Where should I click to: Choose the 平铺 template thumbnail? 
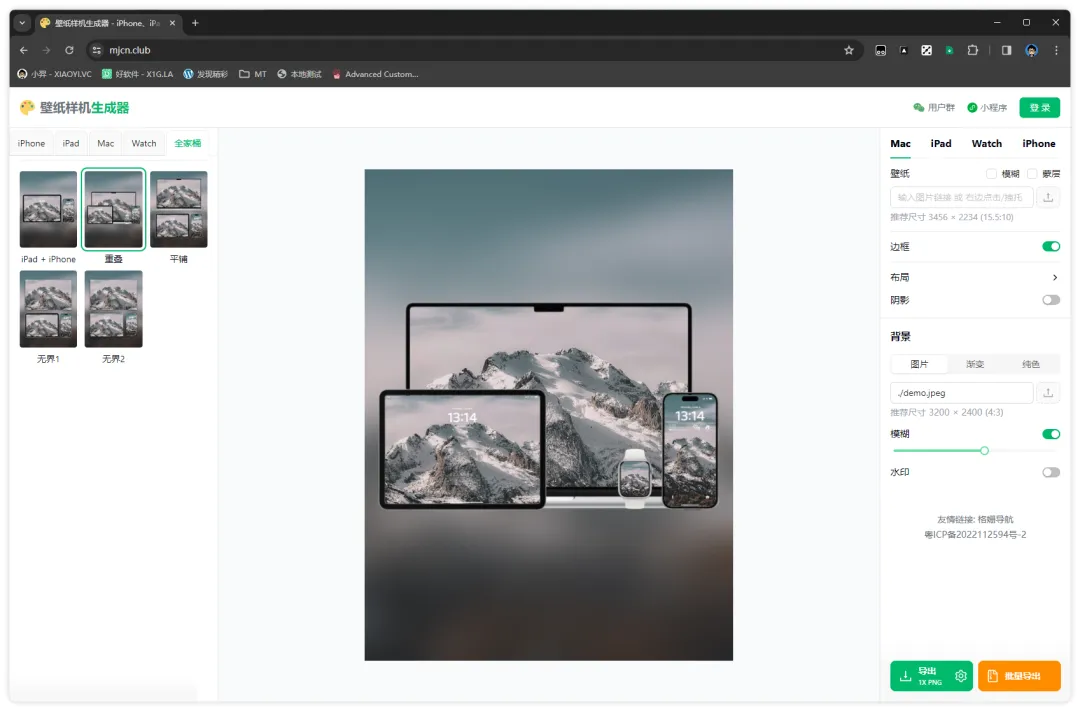179,209
